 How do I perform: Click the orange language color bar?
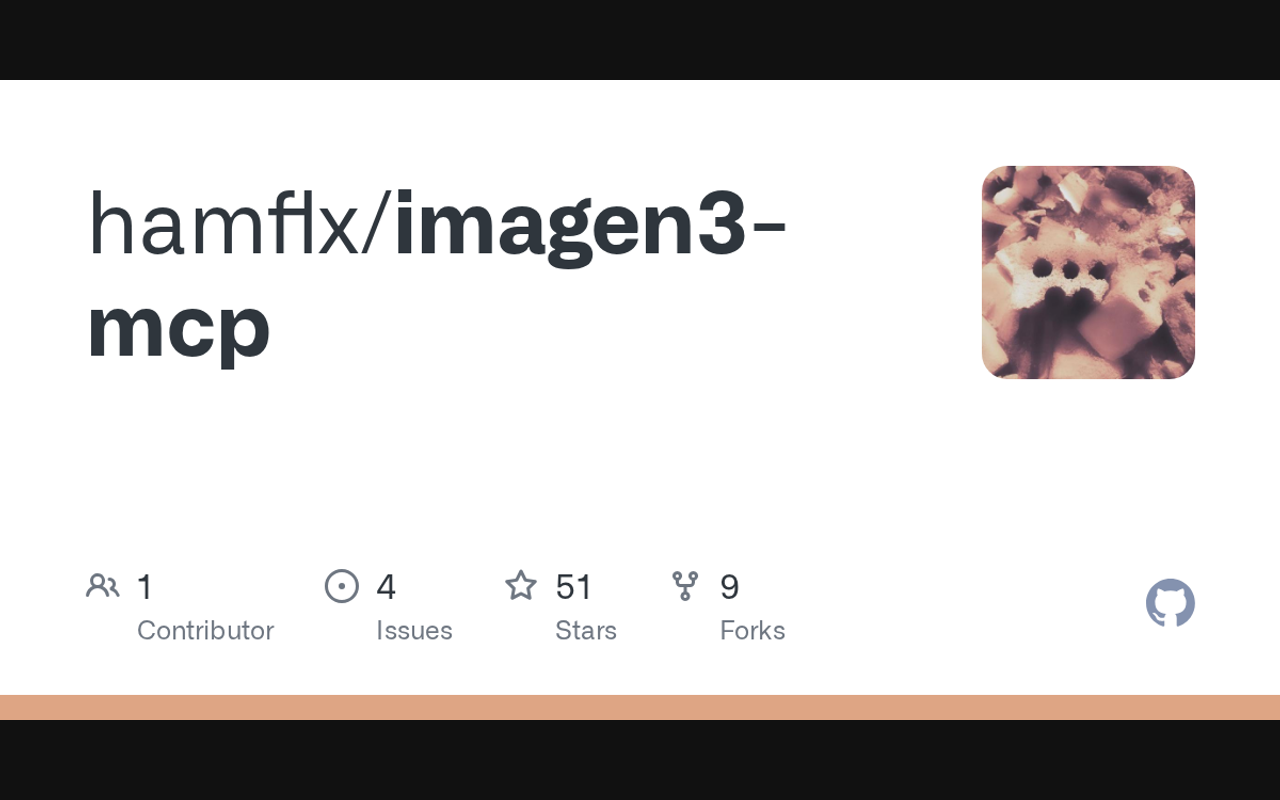640,707
